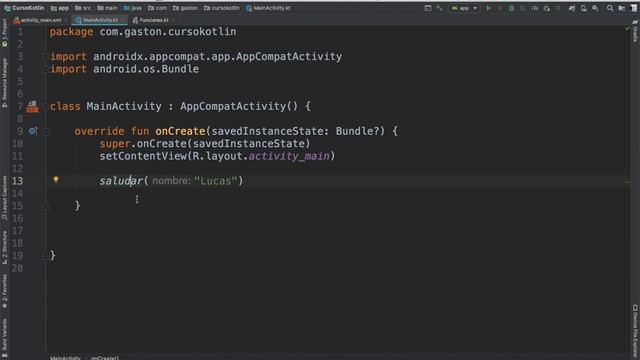Open the Layout Captures side tab
This screenshot has width=640, height=360.
click(4, 198)
